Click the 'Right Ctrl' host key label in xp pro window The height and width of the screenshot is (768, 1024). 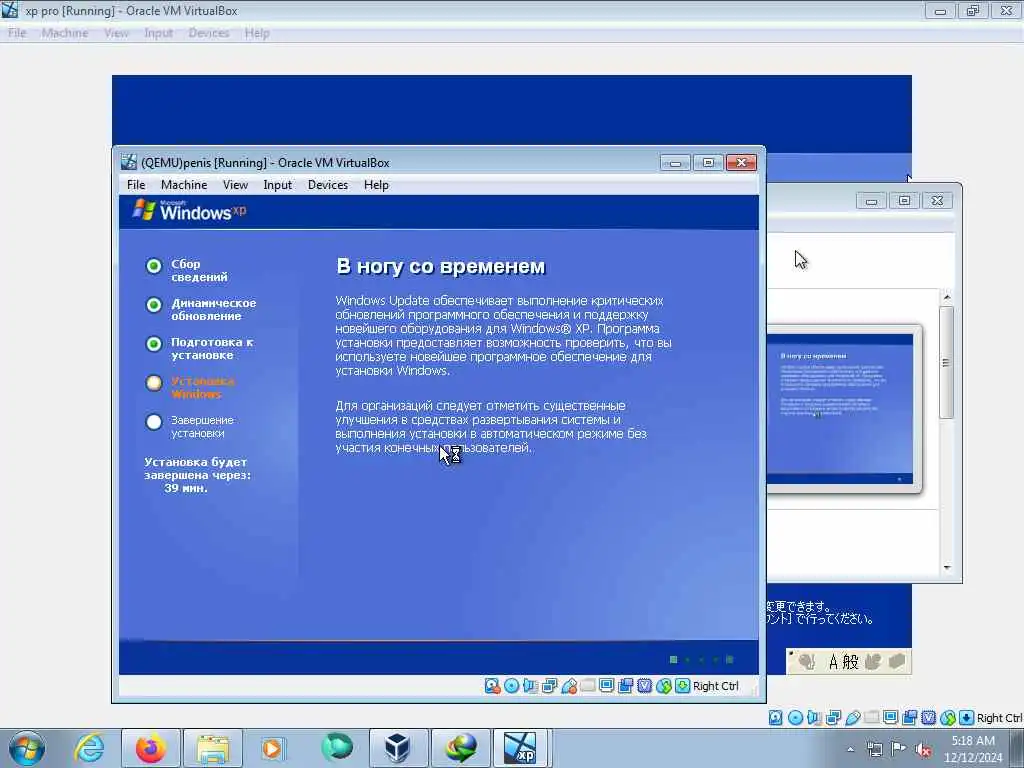(999, 718)
